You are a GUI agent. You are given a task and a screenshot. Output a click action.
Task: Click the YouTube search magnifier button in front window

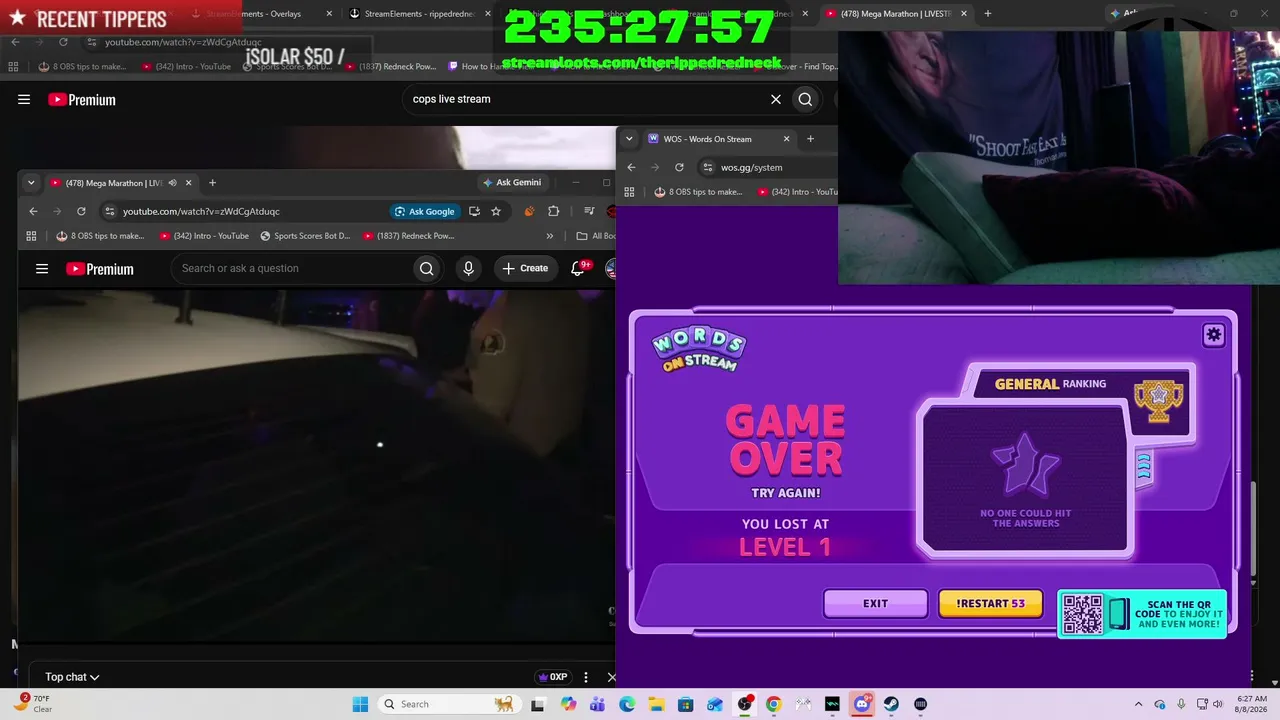tap(427, 268)
